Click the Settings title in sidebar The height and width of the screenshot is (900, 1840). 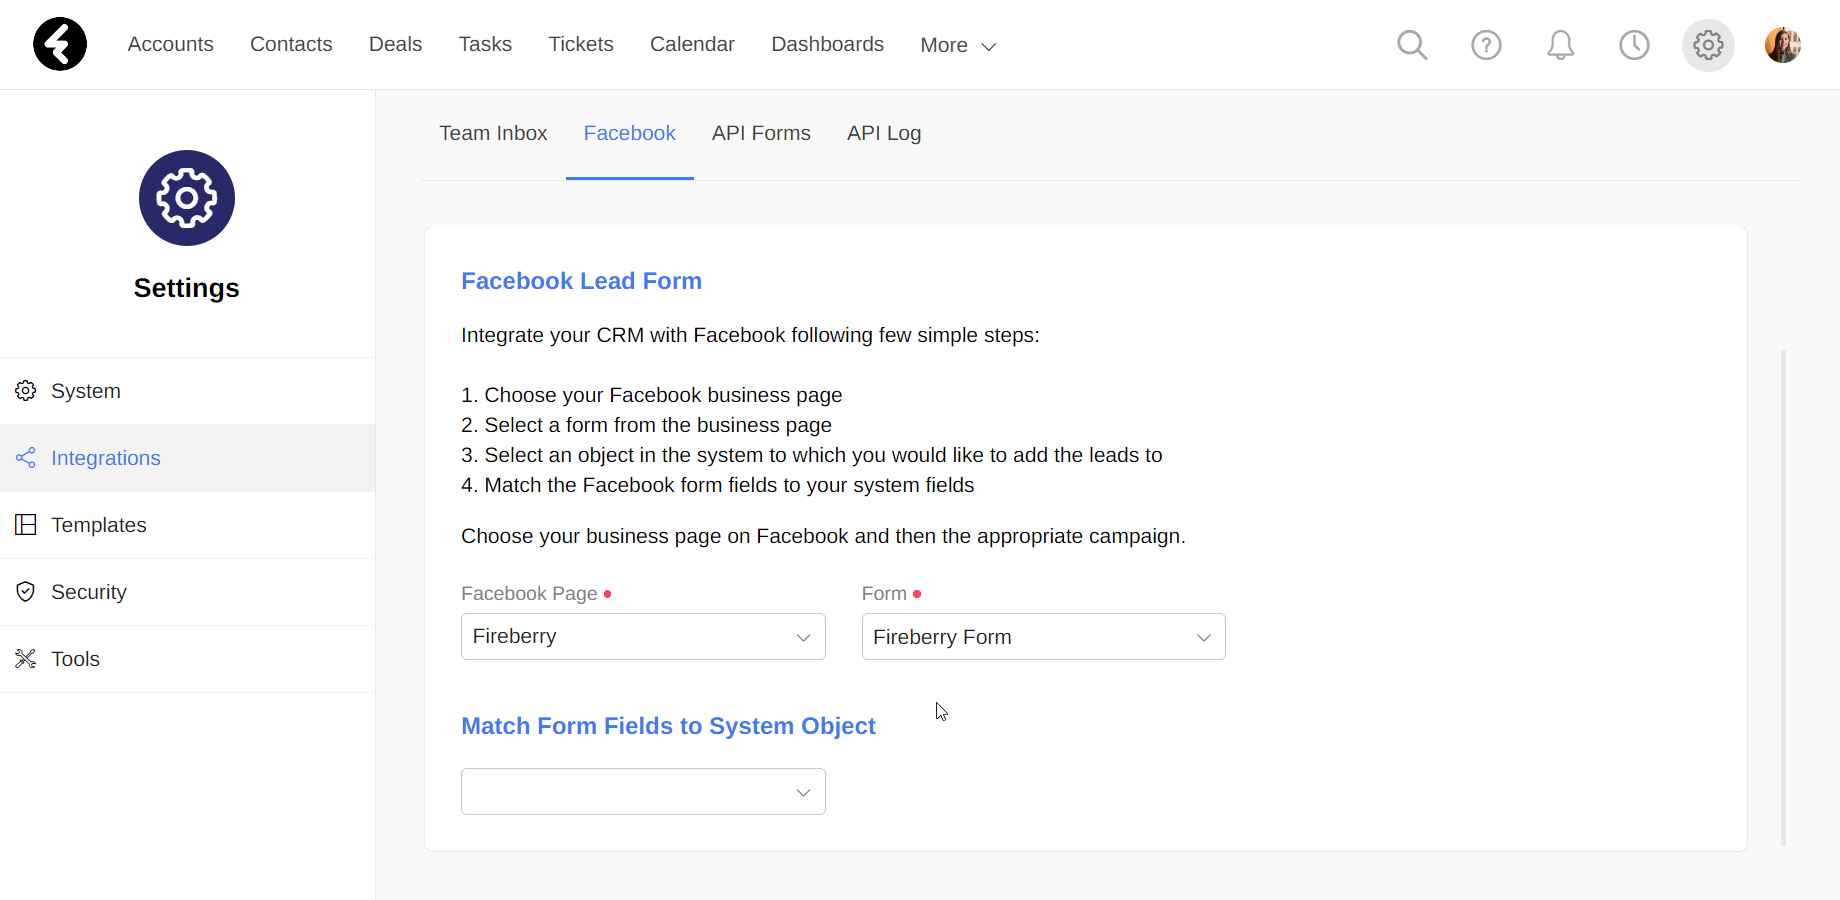[x=187, y=288]
